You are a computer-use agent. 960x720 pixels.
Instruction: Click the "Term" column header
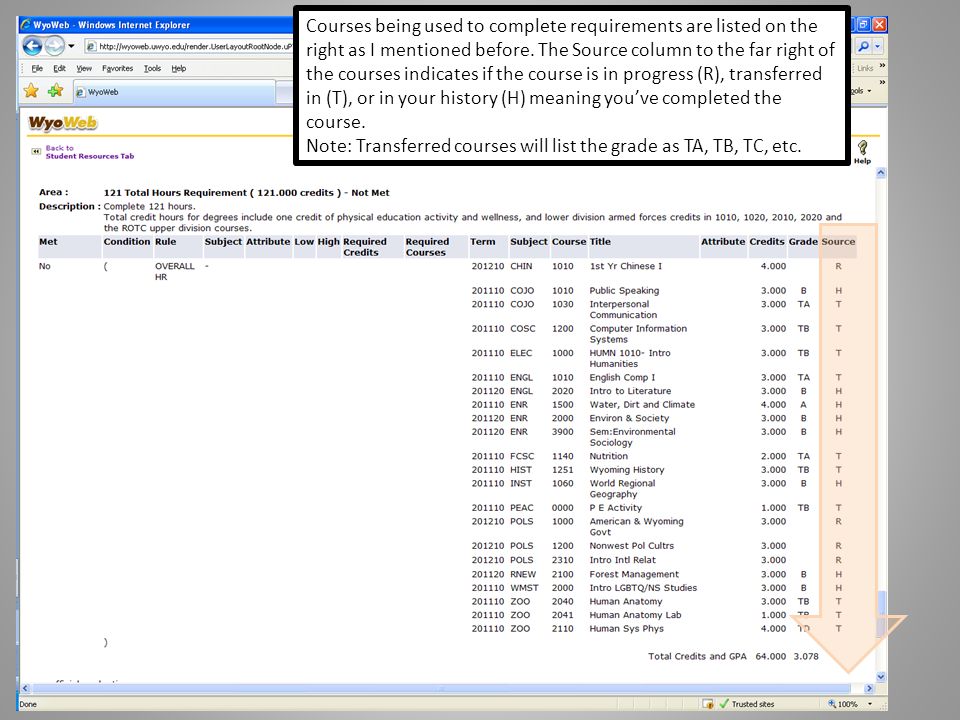point(482,242)
